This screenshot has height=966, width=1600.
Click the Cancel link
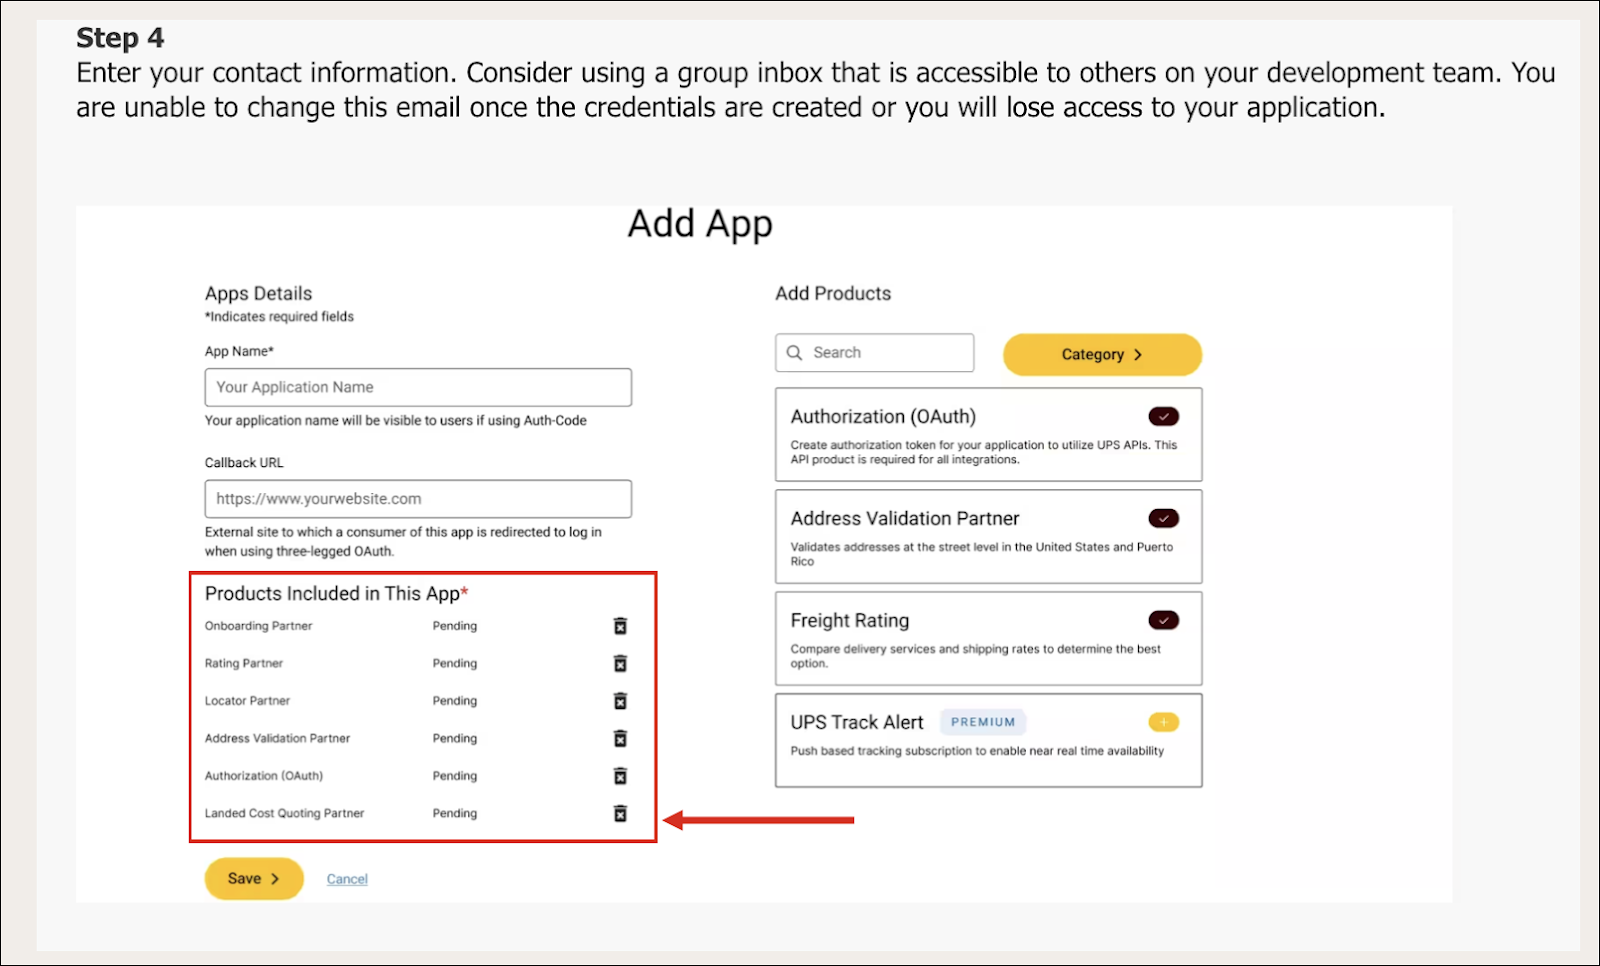click(x=347, y=879)
